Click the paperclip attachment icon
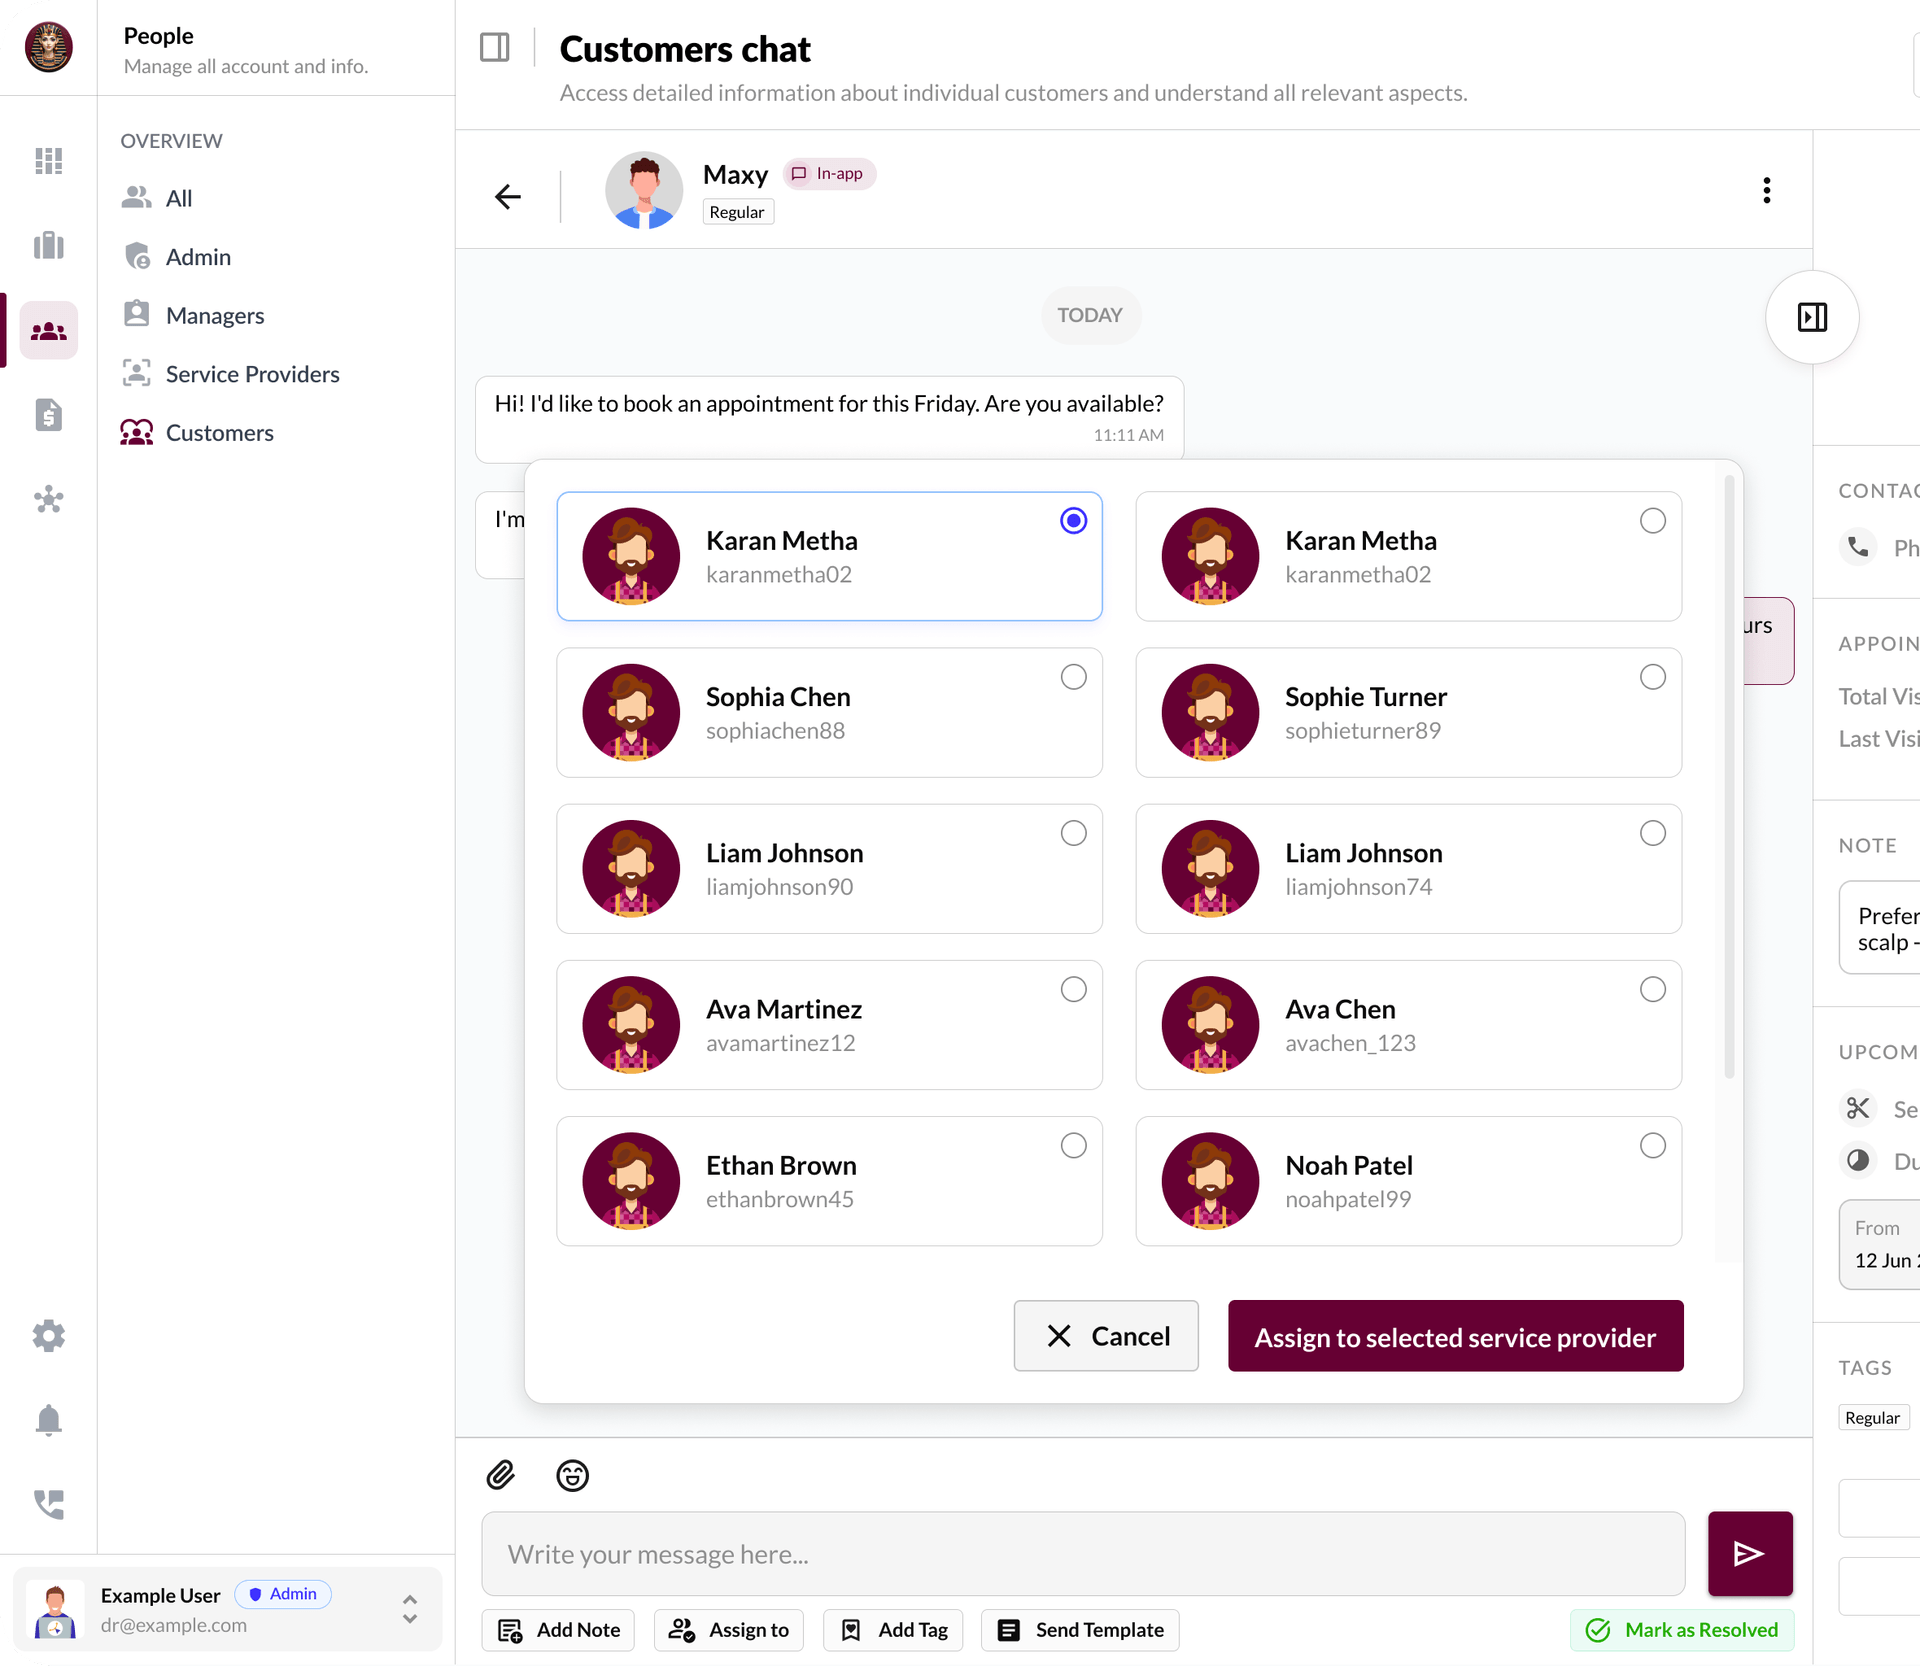The height and width of the screenshot is (1666, 1920). 501,1475
